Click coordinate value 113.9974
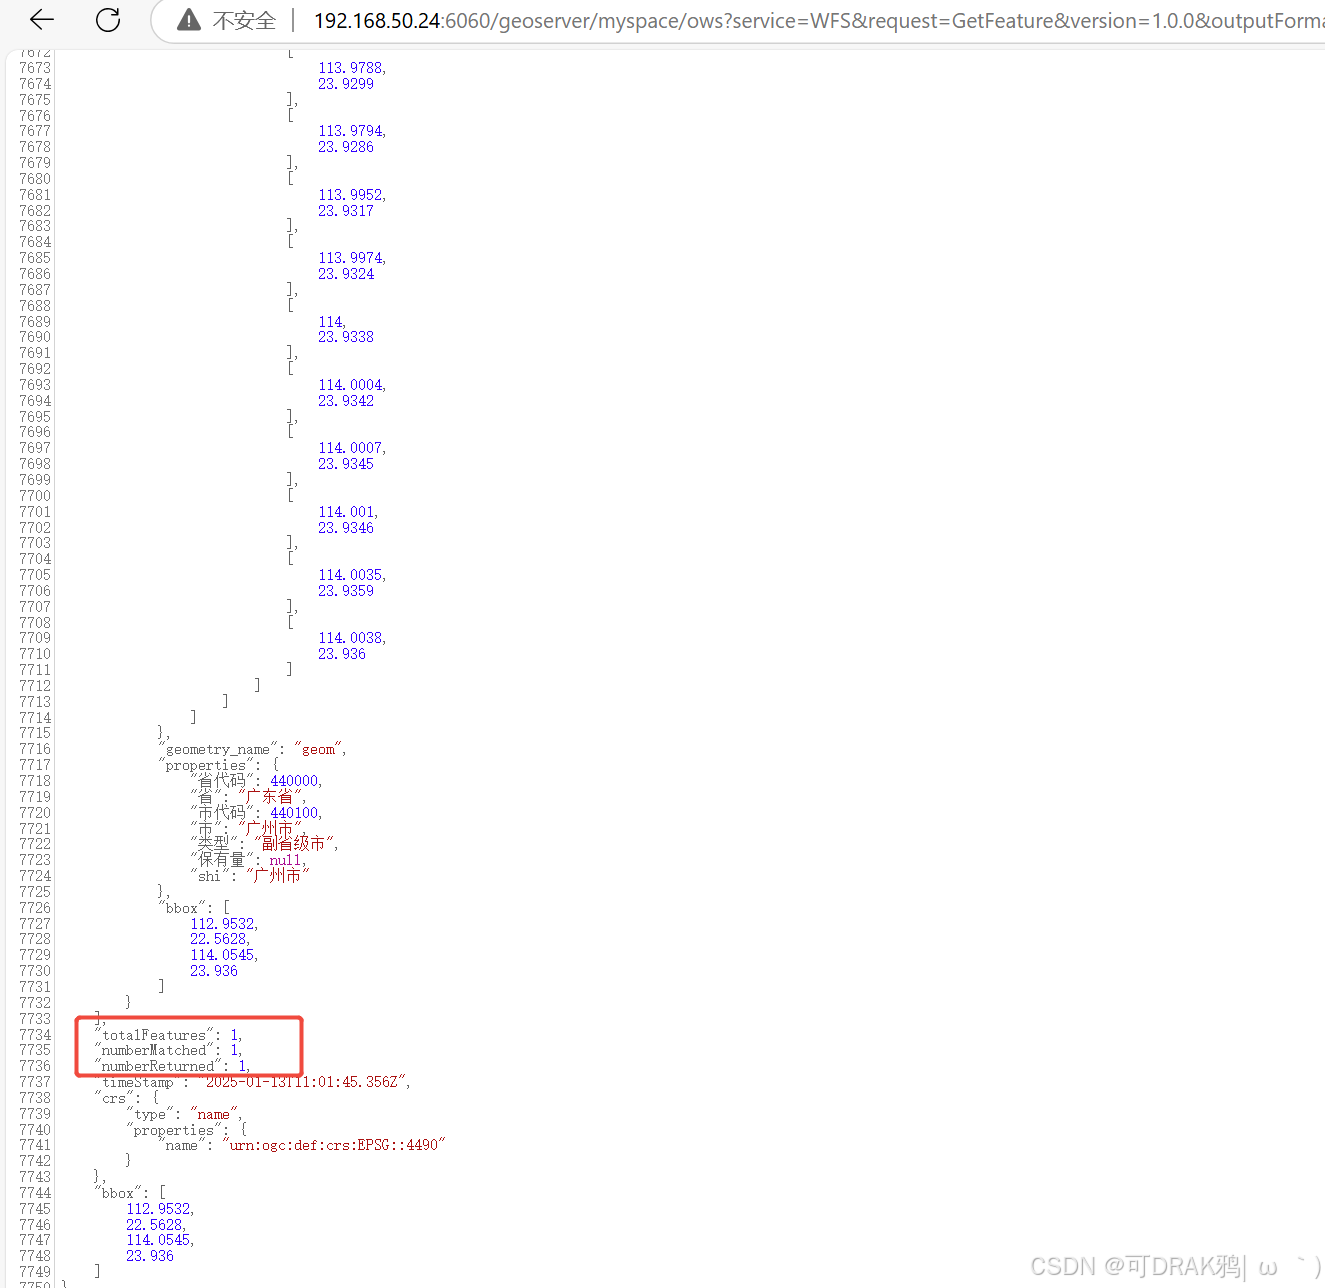This screenshot has width=1325, height=1288. click(x=350, y=258)
